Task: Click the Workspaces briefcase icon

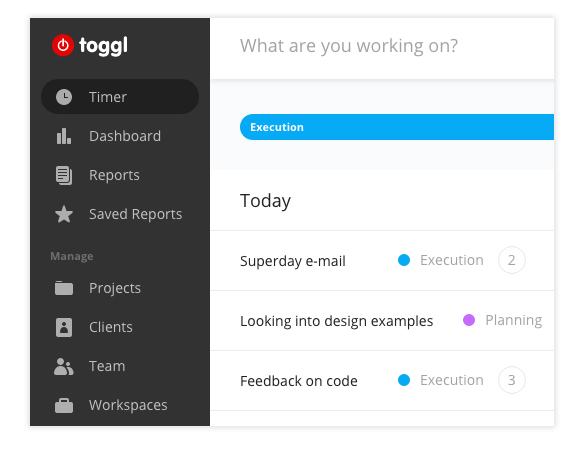Action: (64, 405)
